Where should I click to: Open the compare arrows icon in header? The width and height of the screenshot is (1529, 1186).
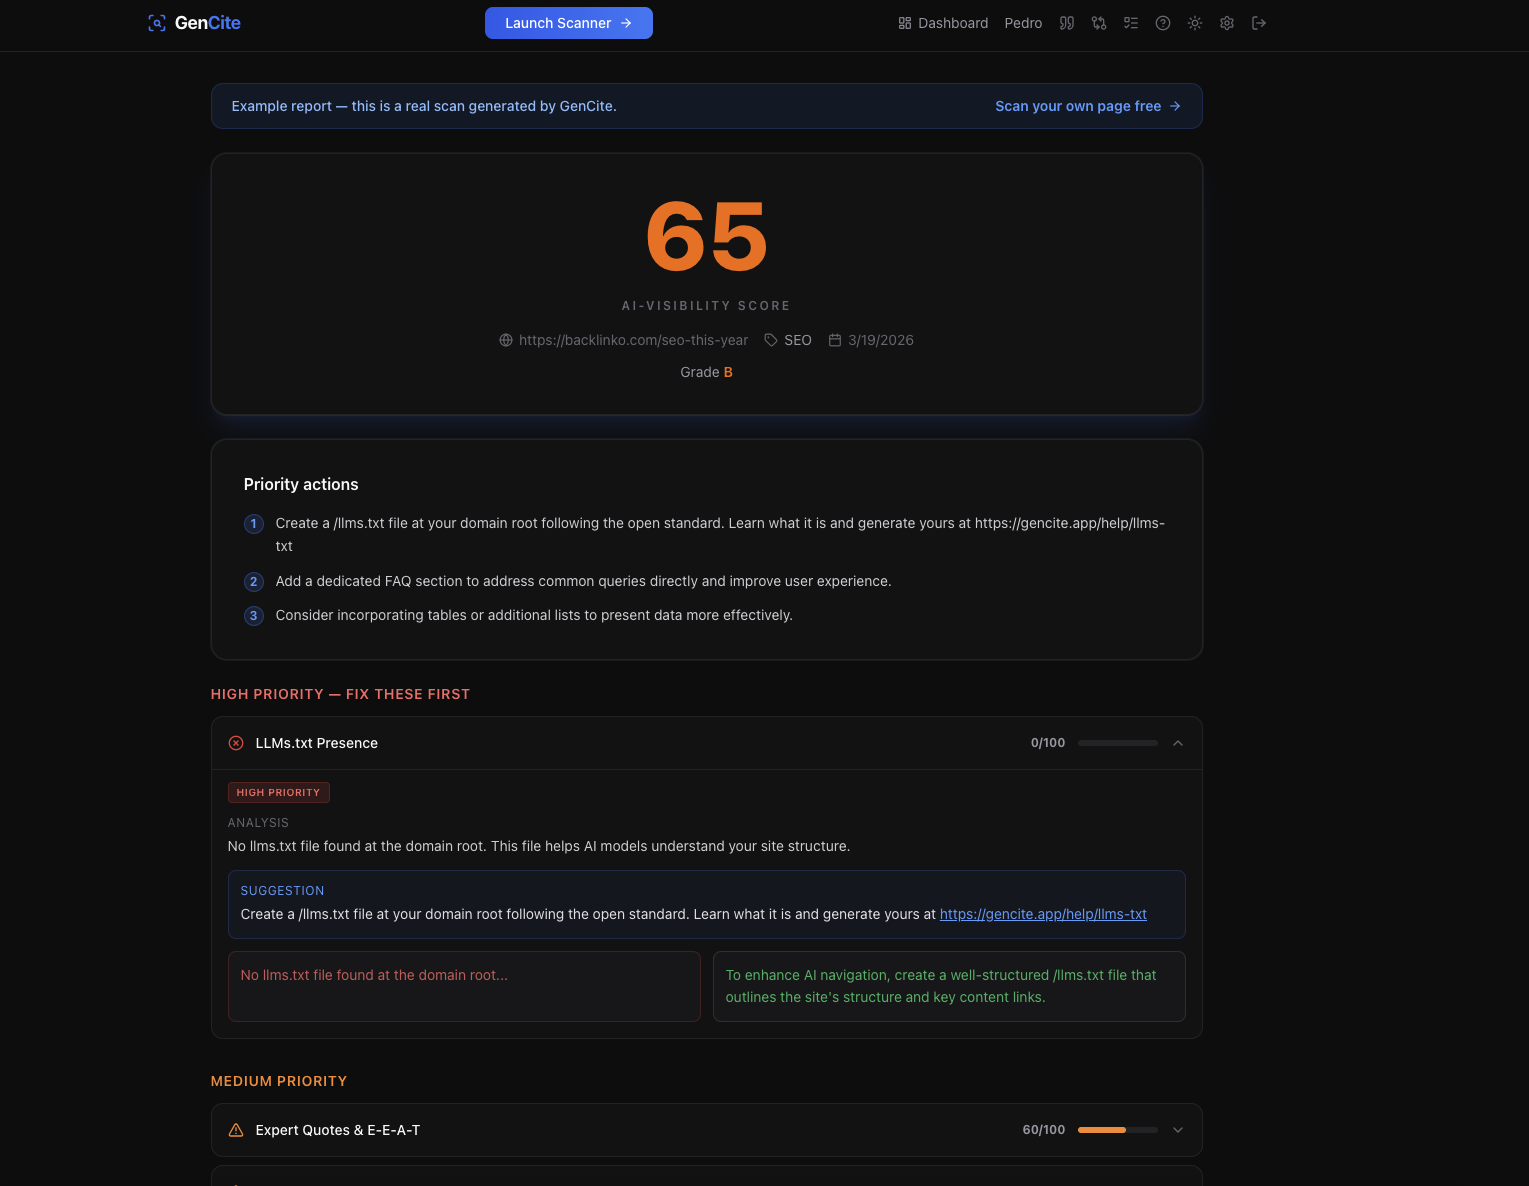coord(1099,23)
